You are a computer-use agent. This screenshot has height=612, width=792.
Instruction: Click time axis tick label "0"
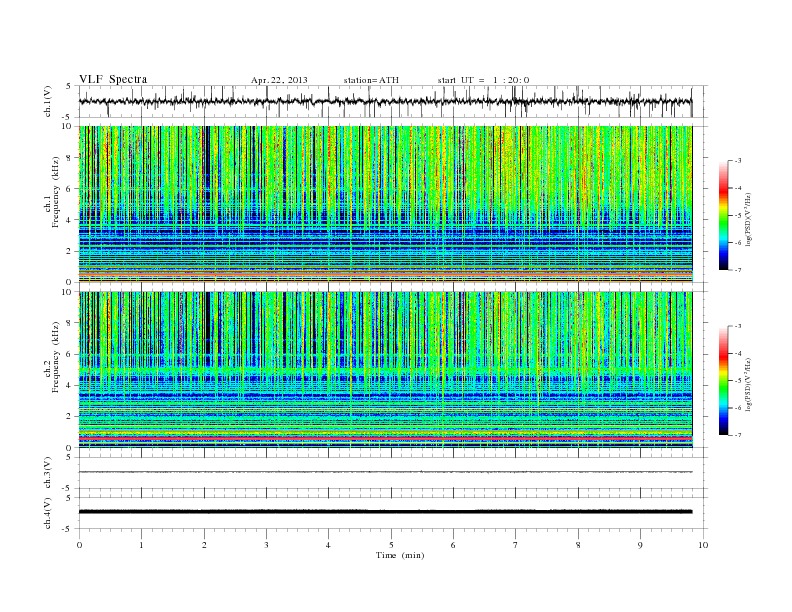79,545
